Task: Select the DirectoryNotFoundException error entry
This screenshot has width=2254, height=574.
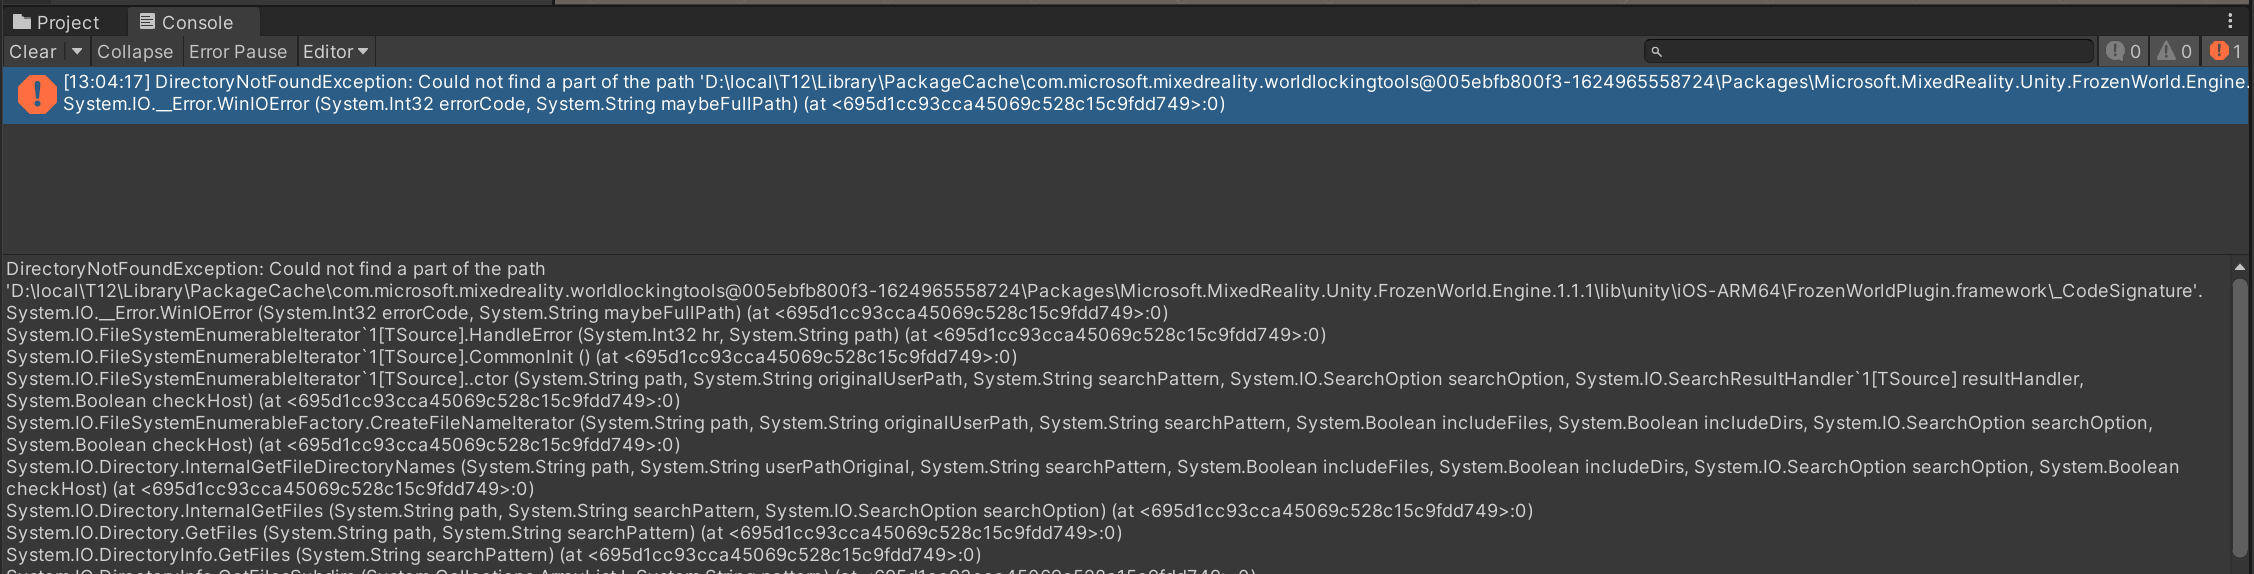Action: point(1126,95)
